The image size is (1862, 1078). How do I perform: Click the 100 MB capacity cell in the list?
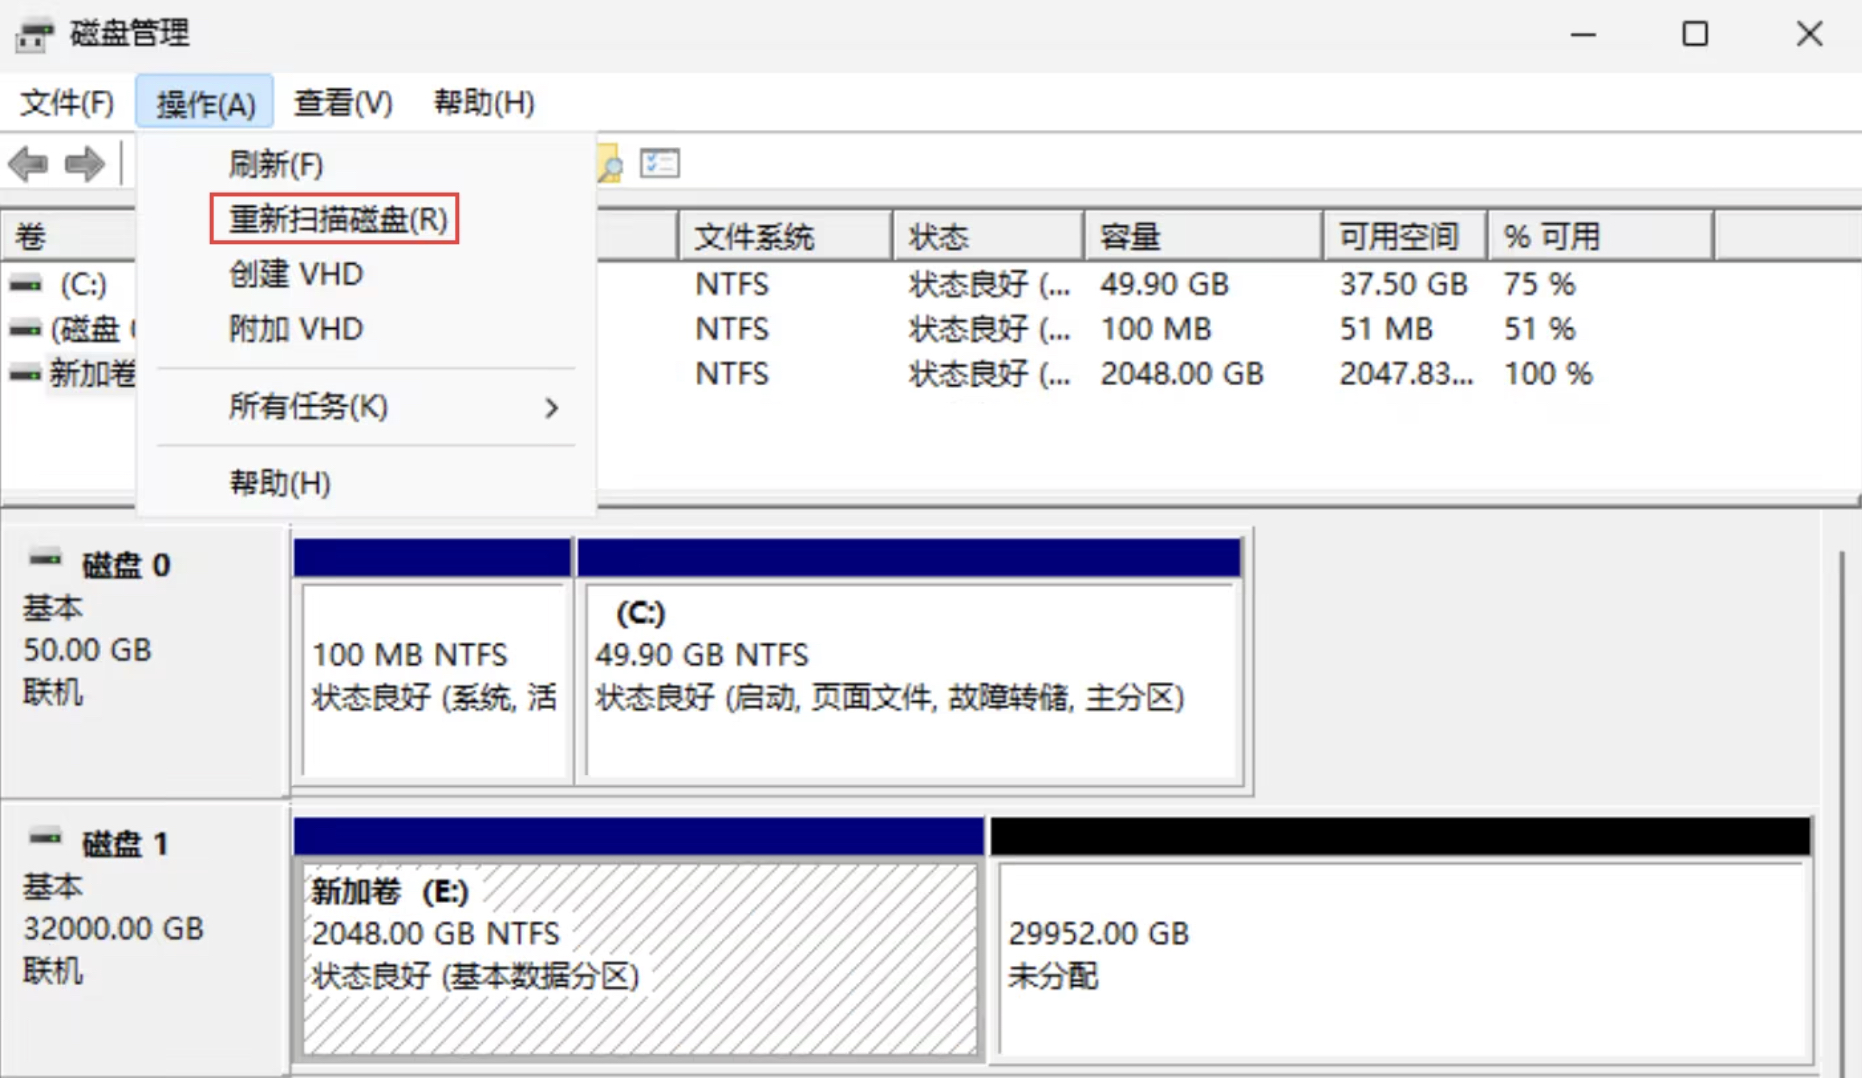coord(1156,329)
